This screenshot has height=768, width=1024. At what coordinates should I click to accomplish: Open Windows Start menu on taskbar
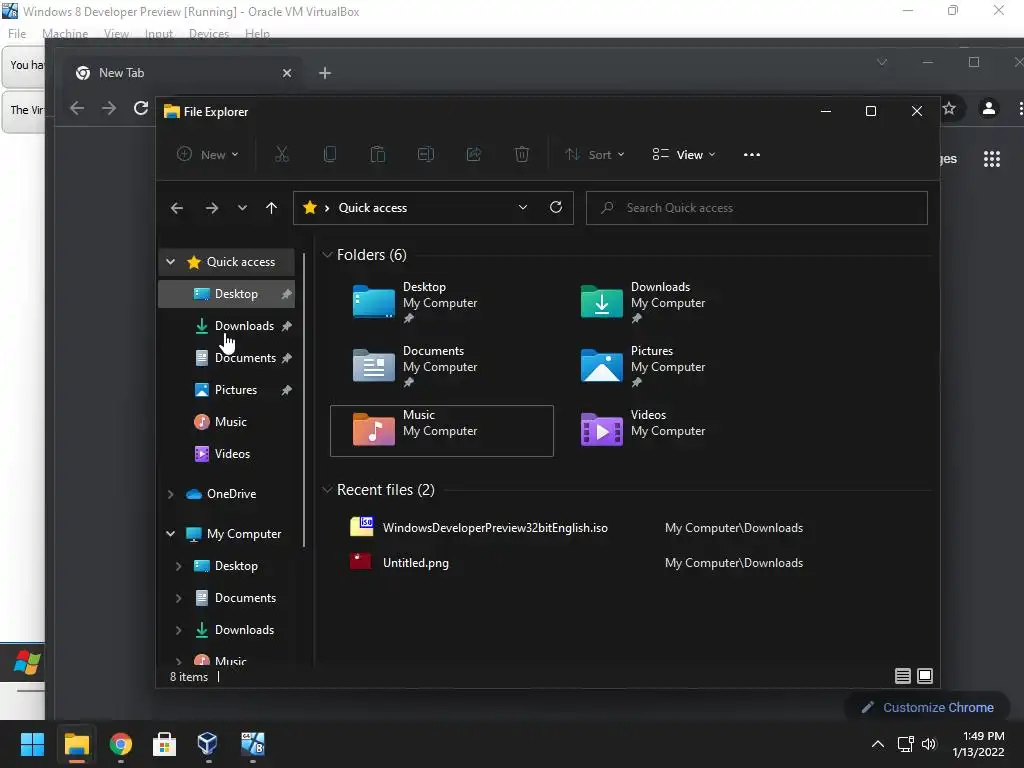[32, 744]
